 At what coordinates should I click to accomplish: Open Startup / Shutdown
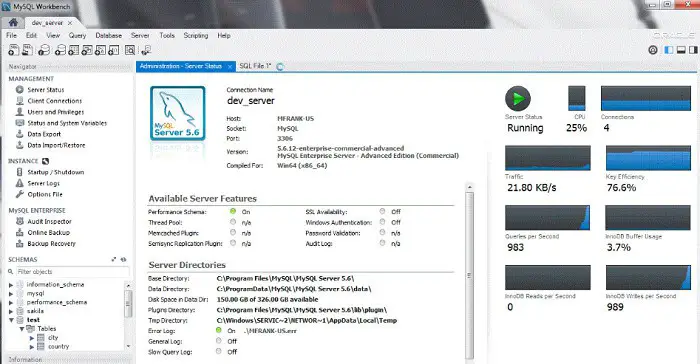[x=56, y=172]
